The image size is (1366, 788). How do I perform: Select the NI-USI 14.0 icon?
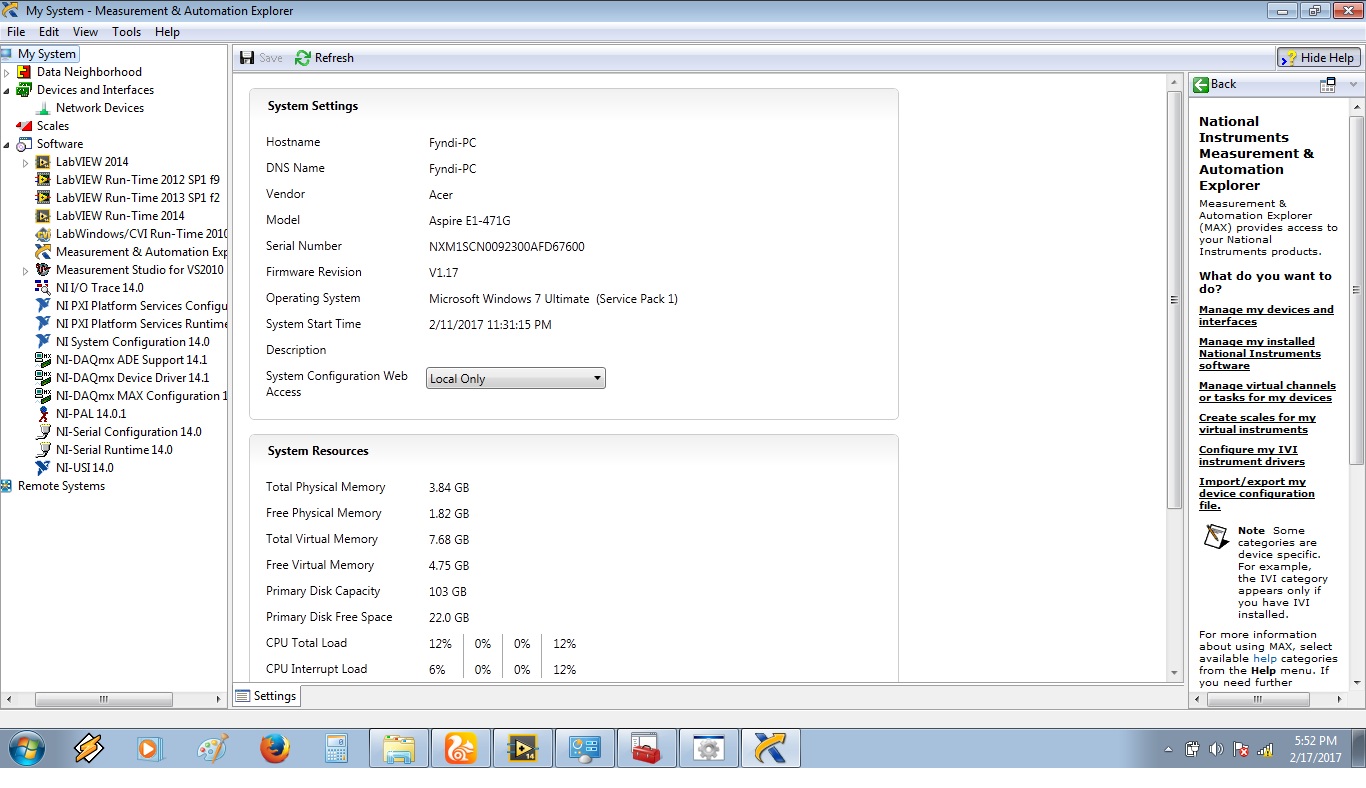tap(43, 468)
